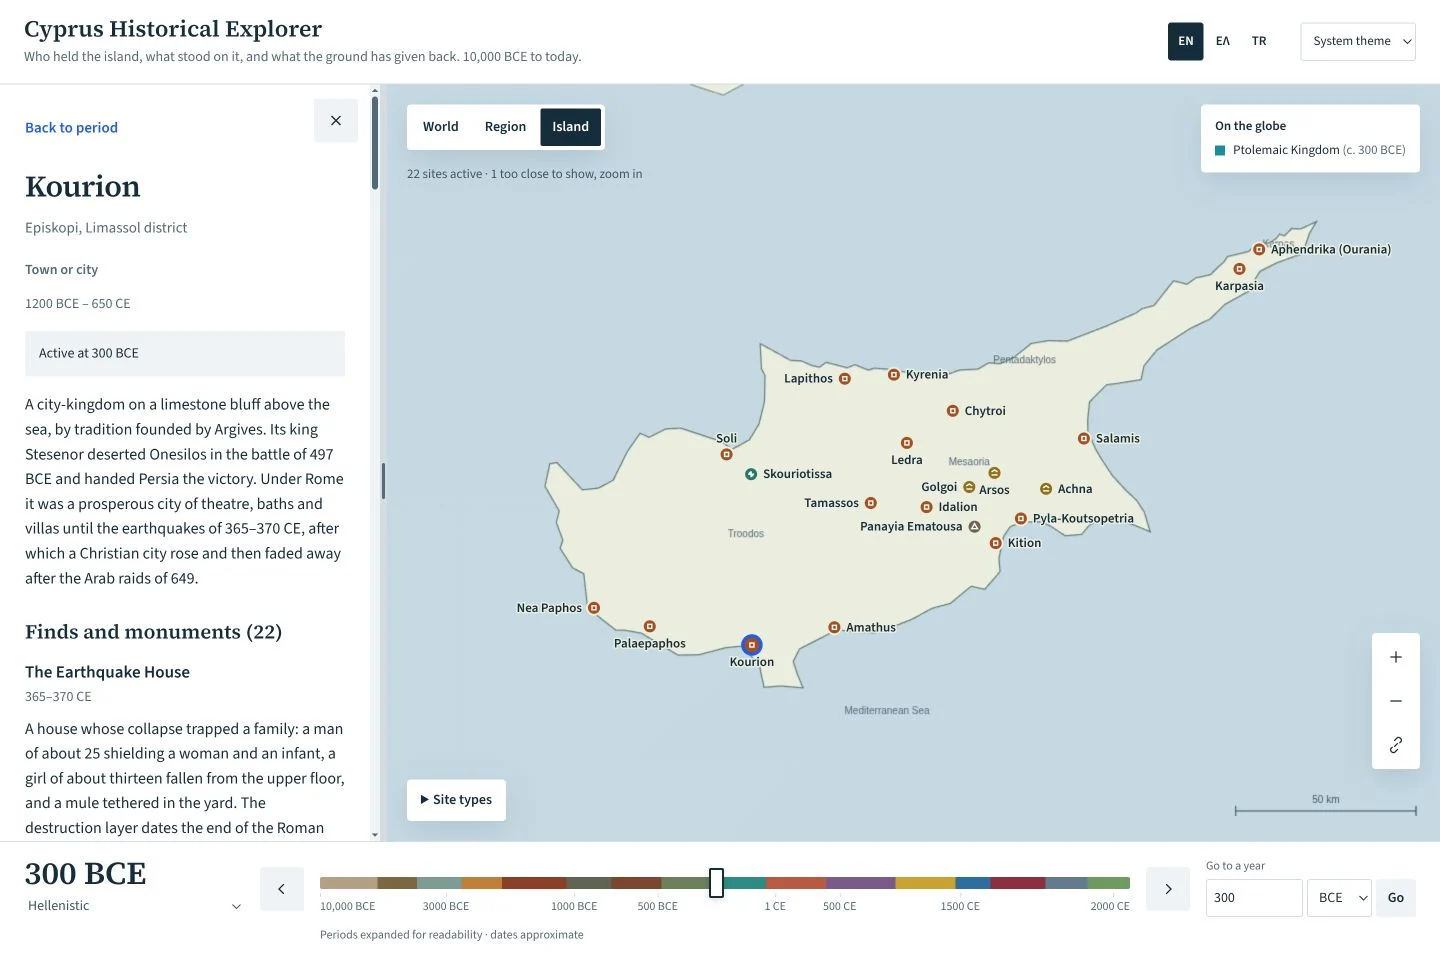This screenshot has height=960, width=1440.
Task: Click the Salamis site marker
Action: click(x=1083, y=439)
